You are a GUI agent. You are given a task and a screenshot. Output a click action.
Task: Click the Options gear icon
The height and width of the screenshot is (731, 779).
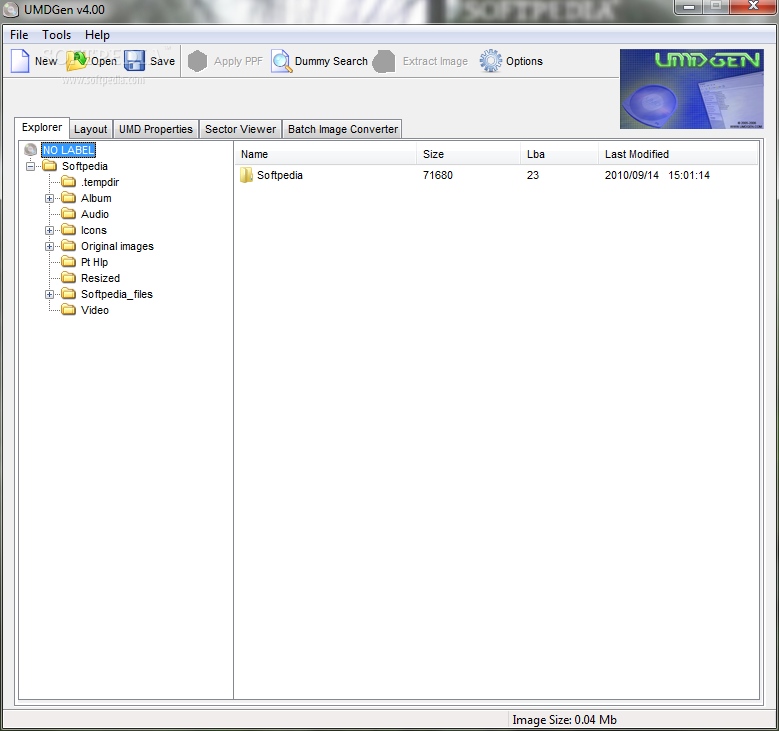point(491,61)
